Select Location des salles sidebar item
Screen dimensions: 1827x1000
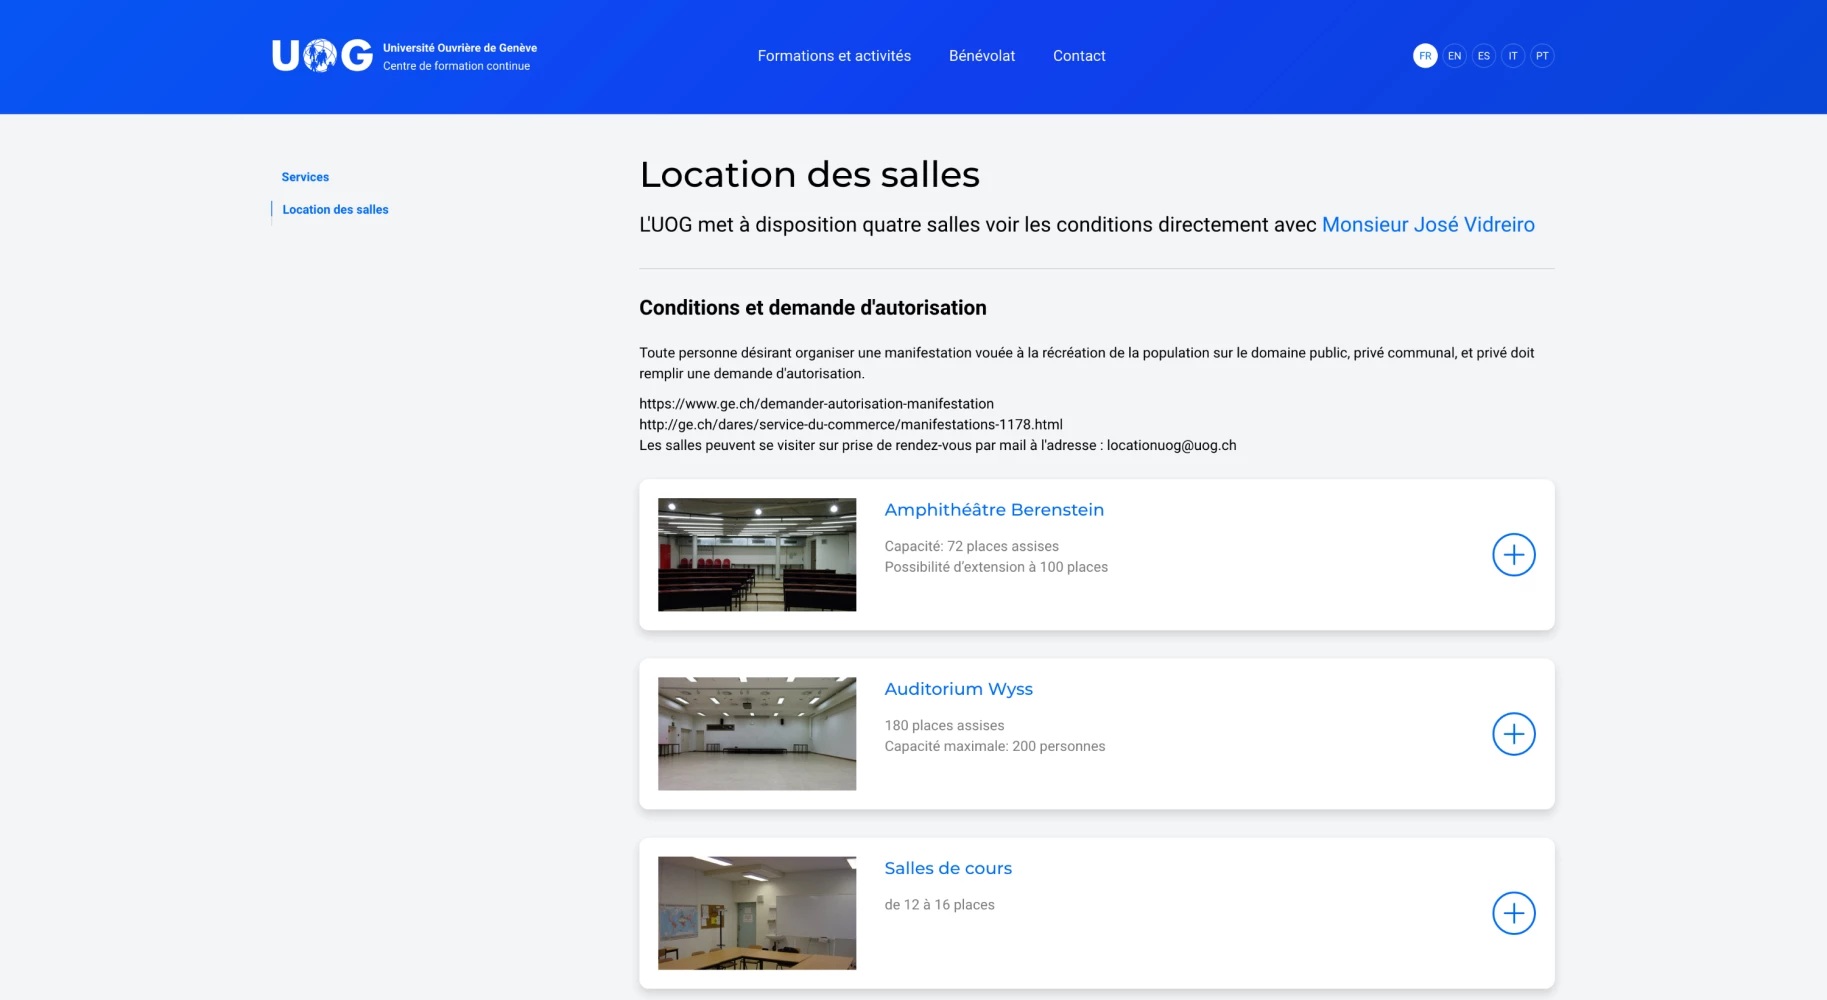click(x=335, y=210)
